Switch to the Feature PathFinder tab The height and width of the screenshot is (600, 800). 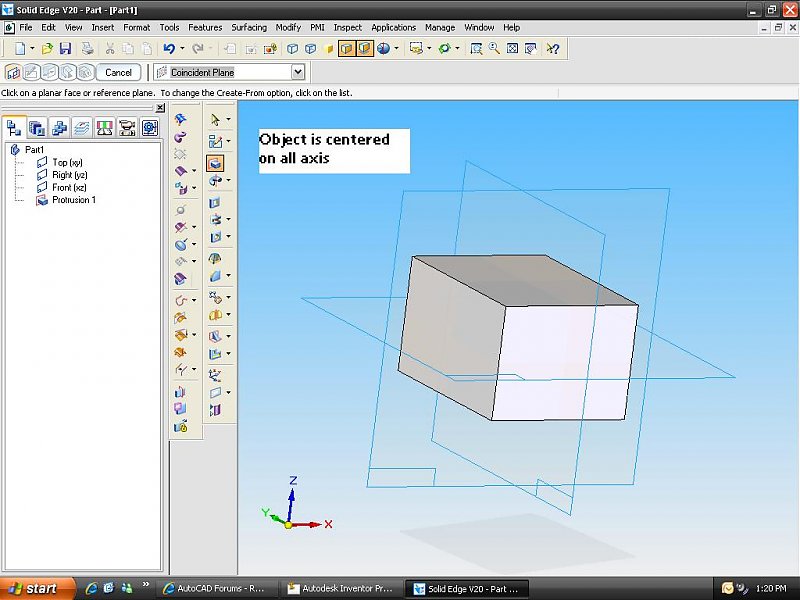tap(14, 127)
